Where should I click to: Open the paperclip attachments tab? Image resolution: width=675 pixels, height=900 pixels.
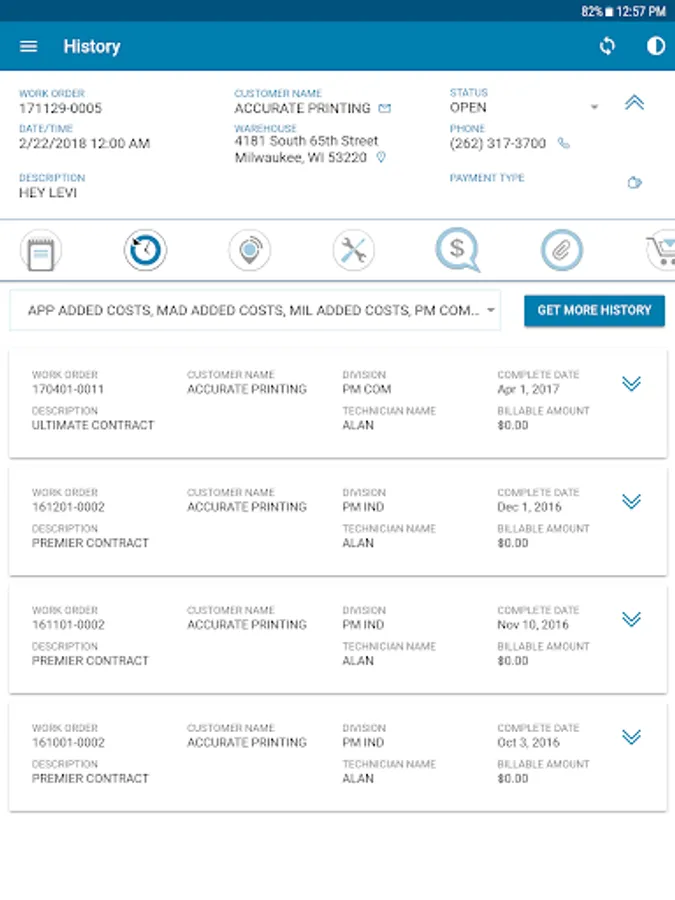point(562,251)
